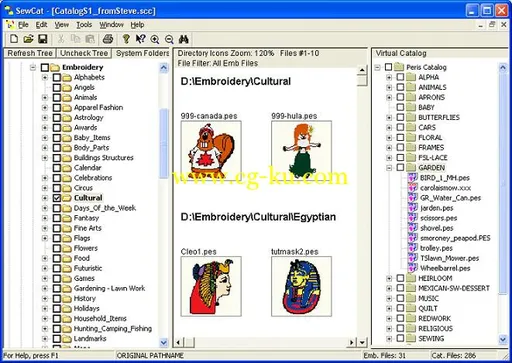
Task: Select the carolaismow.xxx file icon
Action: pos(413,188)
